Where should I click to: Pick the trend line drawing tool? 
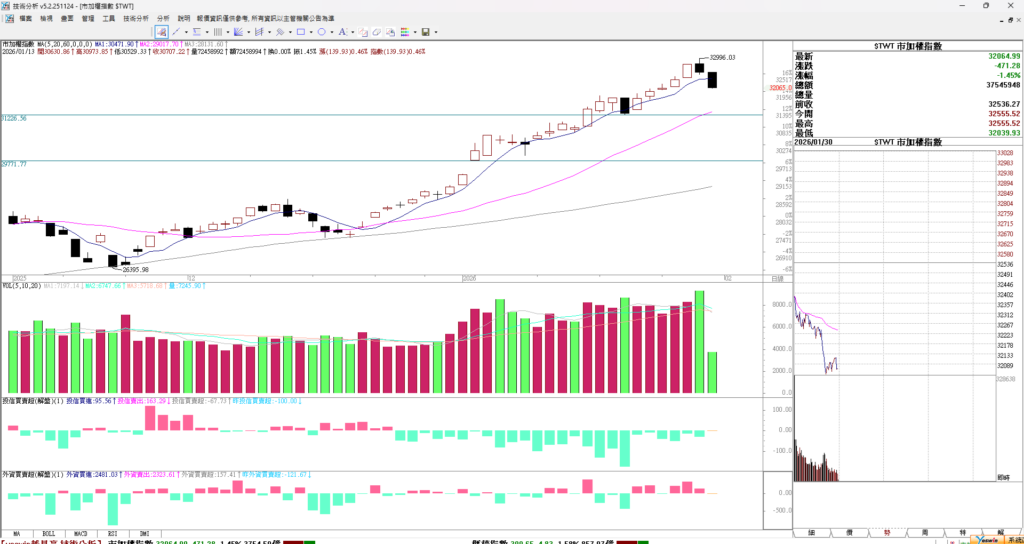coord(174,32)
